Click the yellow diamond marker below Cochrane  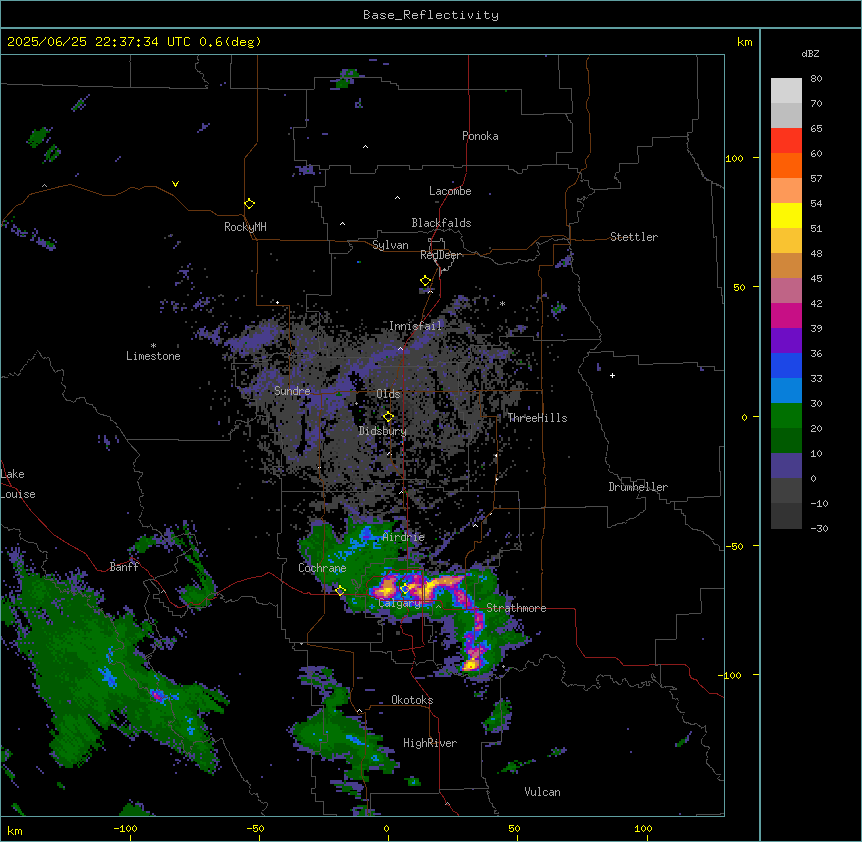pos(341,591)
